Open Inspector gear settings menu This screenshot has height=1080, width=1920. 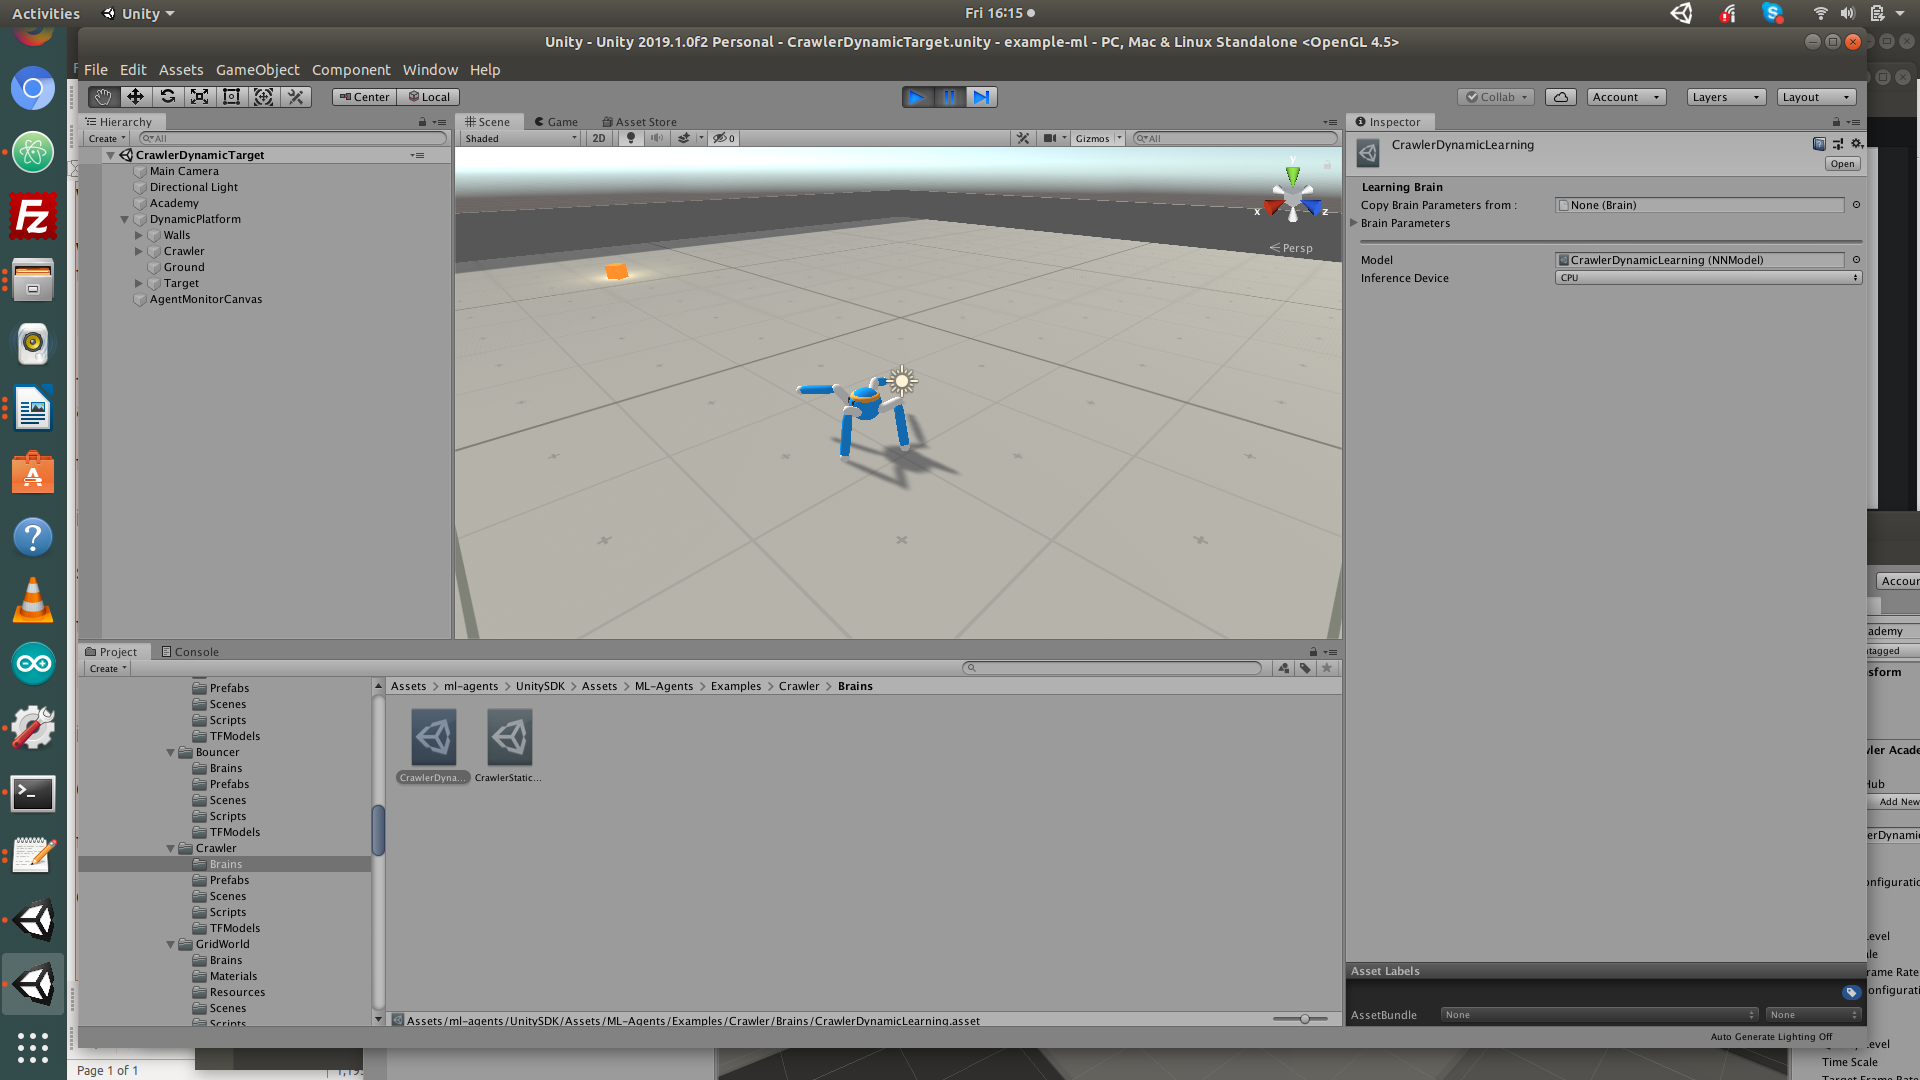click(1856, 144)
